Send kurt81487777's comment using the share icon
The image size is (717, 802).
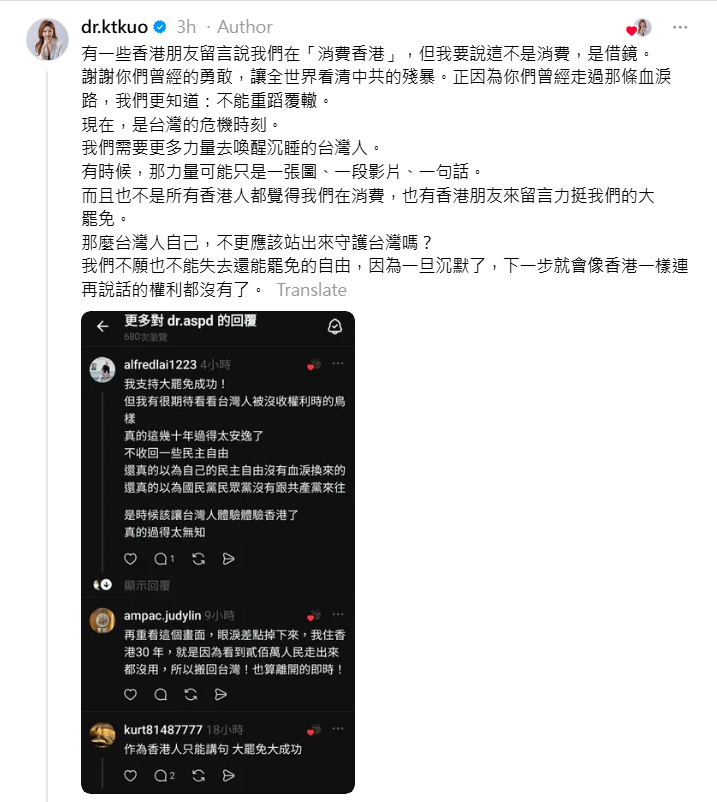click(229, 776)
